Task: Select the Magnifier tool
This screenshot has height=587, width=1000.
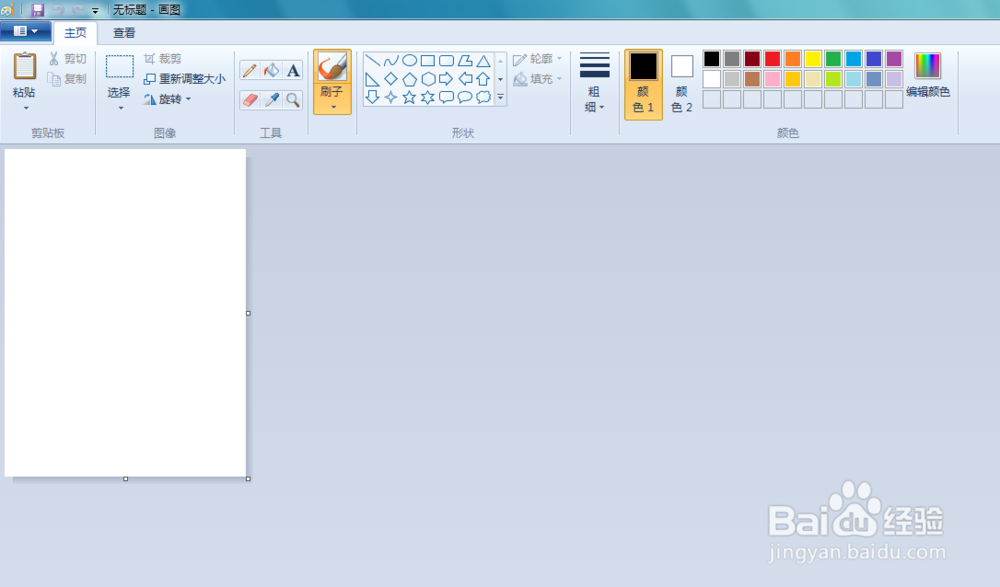Action: pos(293,100)
